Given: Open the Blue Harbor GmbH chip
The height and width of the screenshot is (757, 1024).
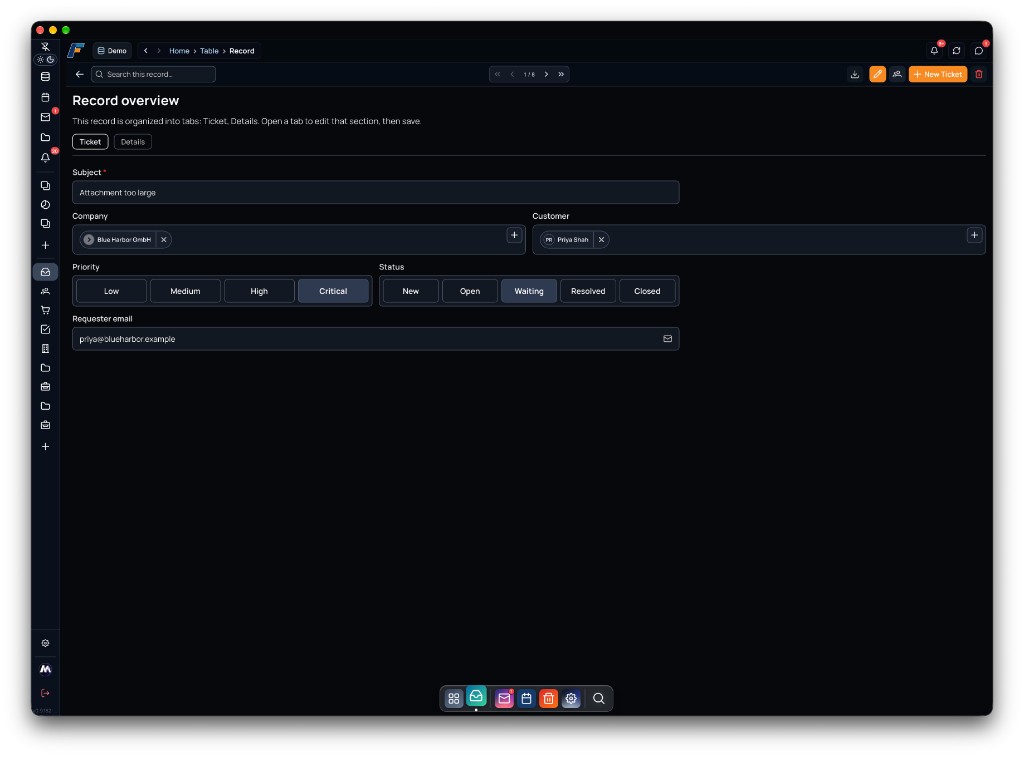Looking at the screenshot, I should coord(119,240).
